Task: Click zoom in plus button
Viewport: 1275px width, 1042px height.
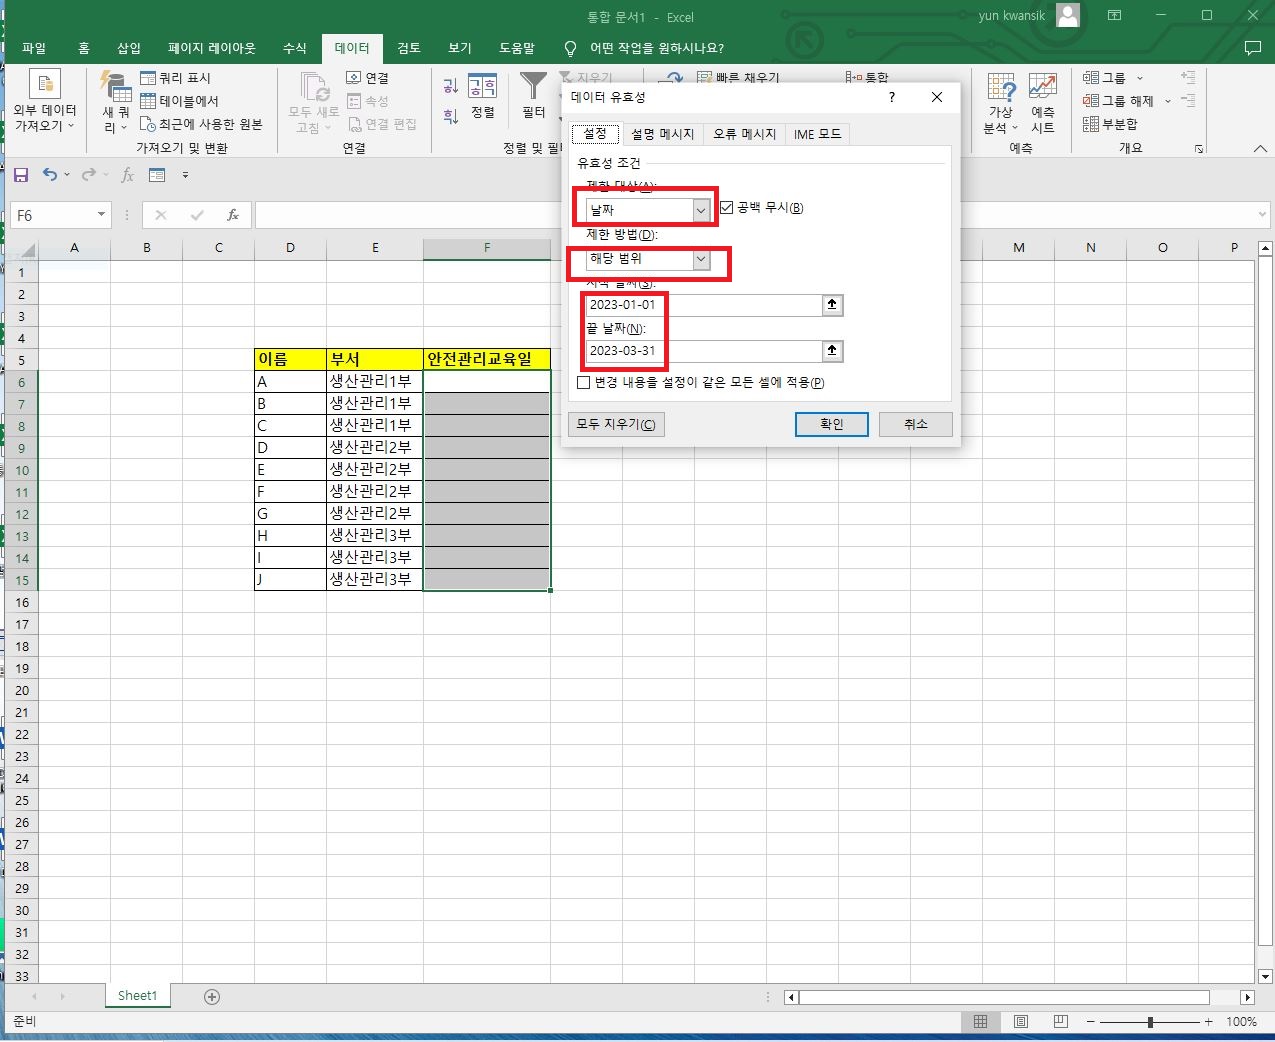Action: tap(1209, 1022)
